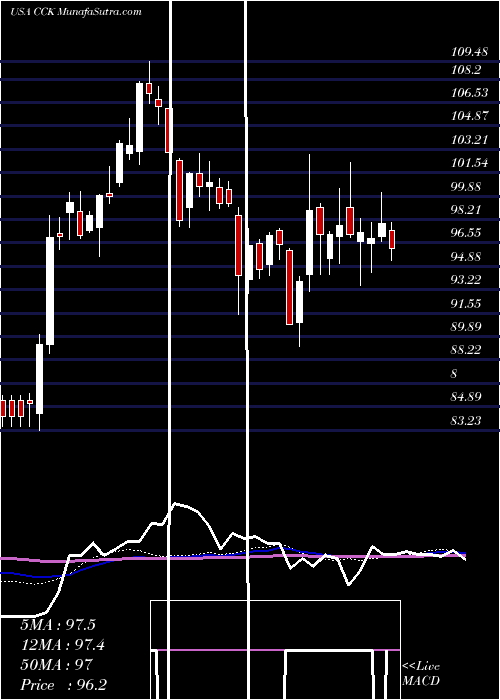500x700 pixels.
Task: Click the 109.48 price level label
Action: pyautogui.click(x=469, y=52)
